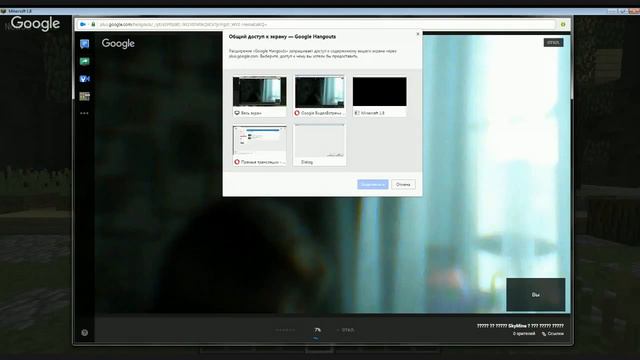Click the extension icon right of address bar
This screenshot has width=640, height=360.
[563, 24]
